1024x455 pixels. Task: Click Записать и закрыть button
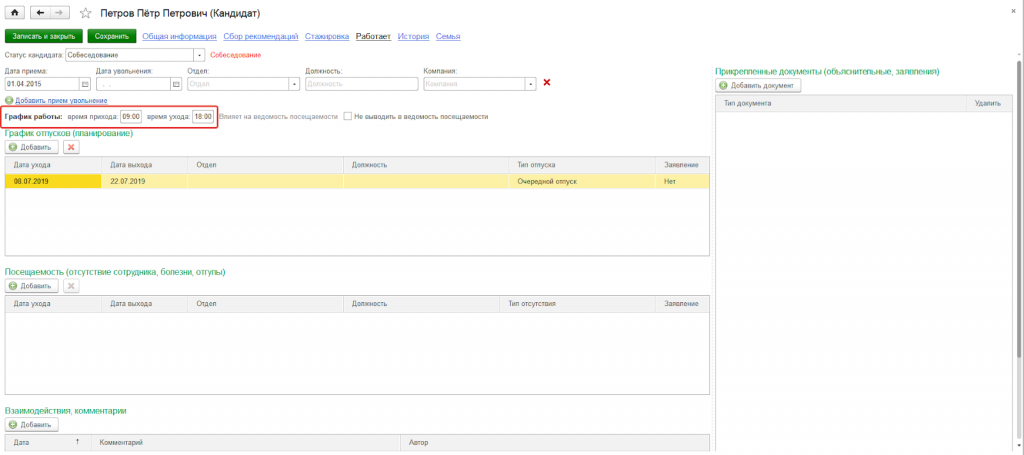point(44,37)
